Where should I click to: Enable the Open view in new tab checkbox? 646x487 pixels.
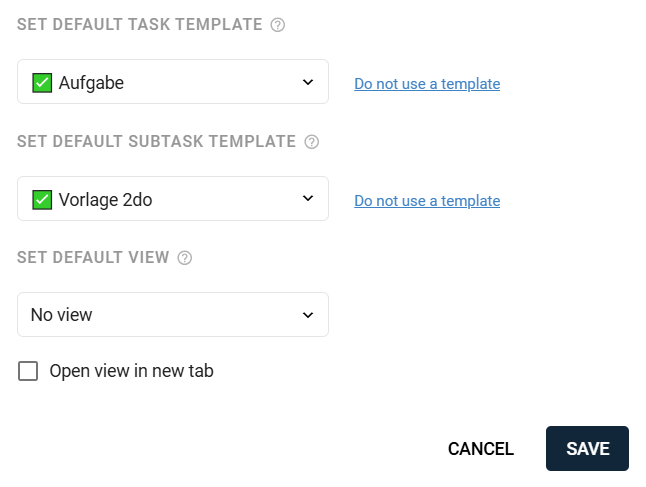click(29, 371)
